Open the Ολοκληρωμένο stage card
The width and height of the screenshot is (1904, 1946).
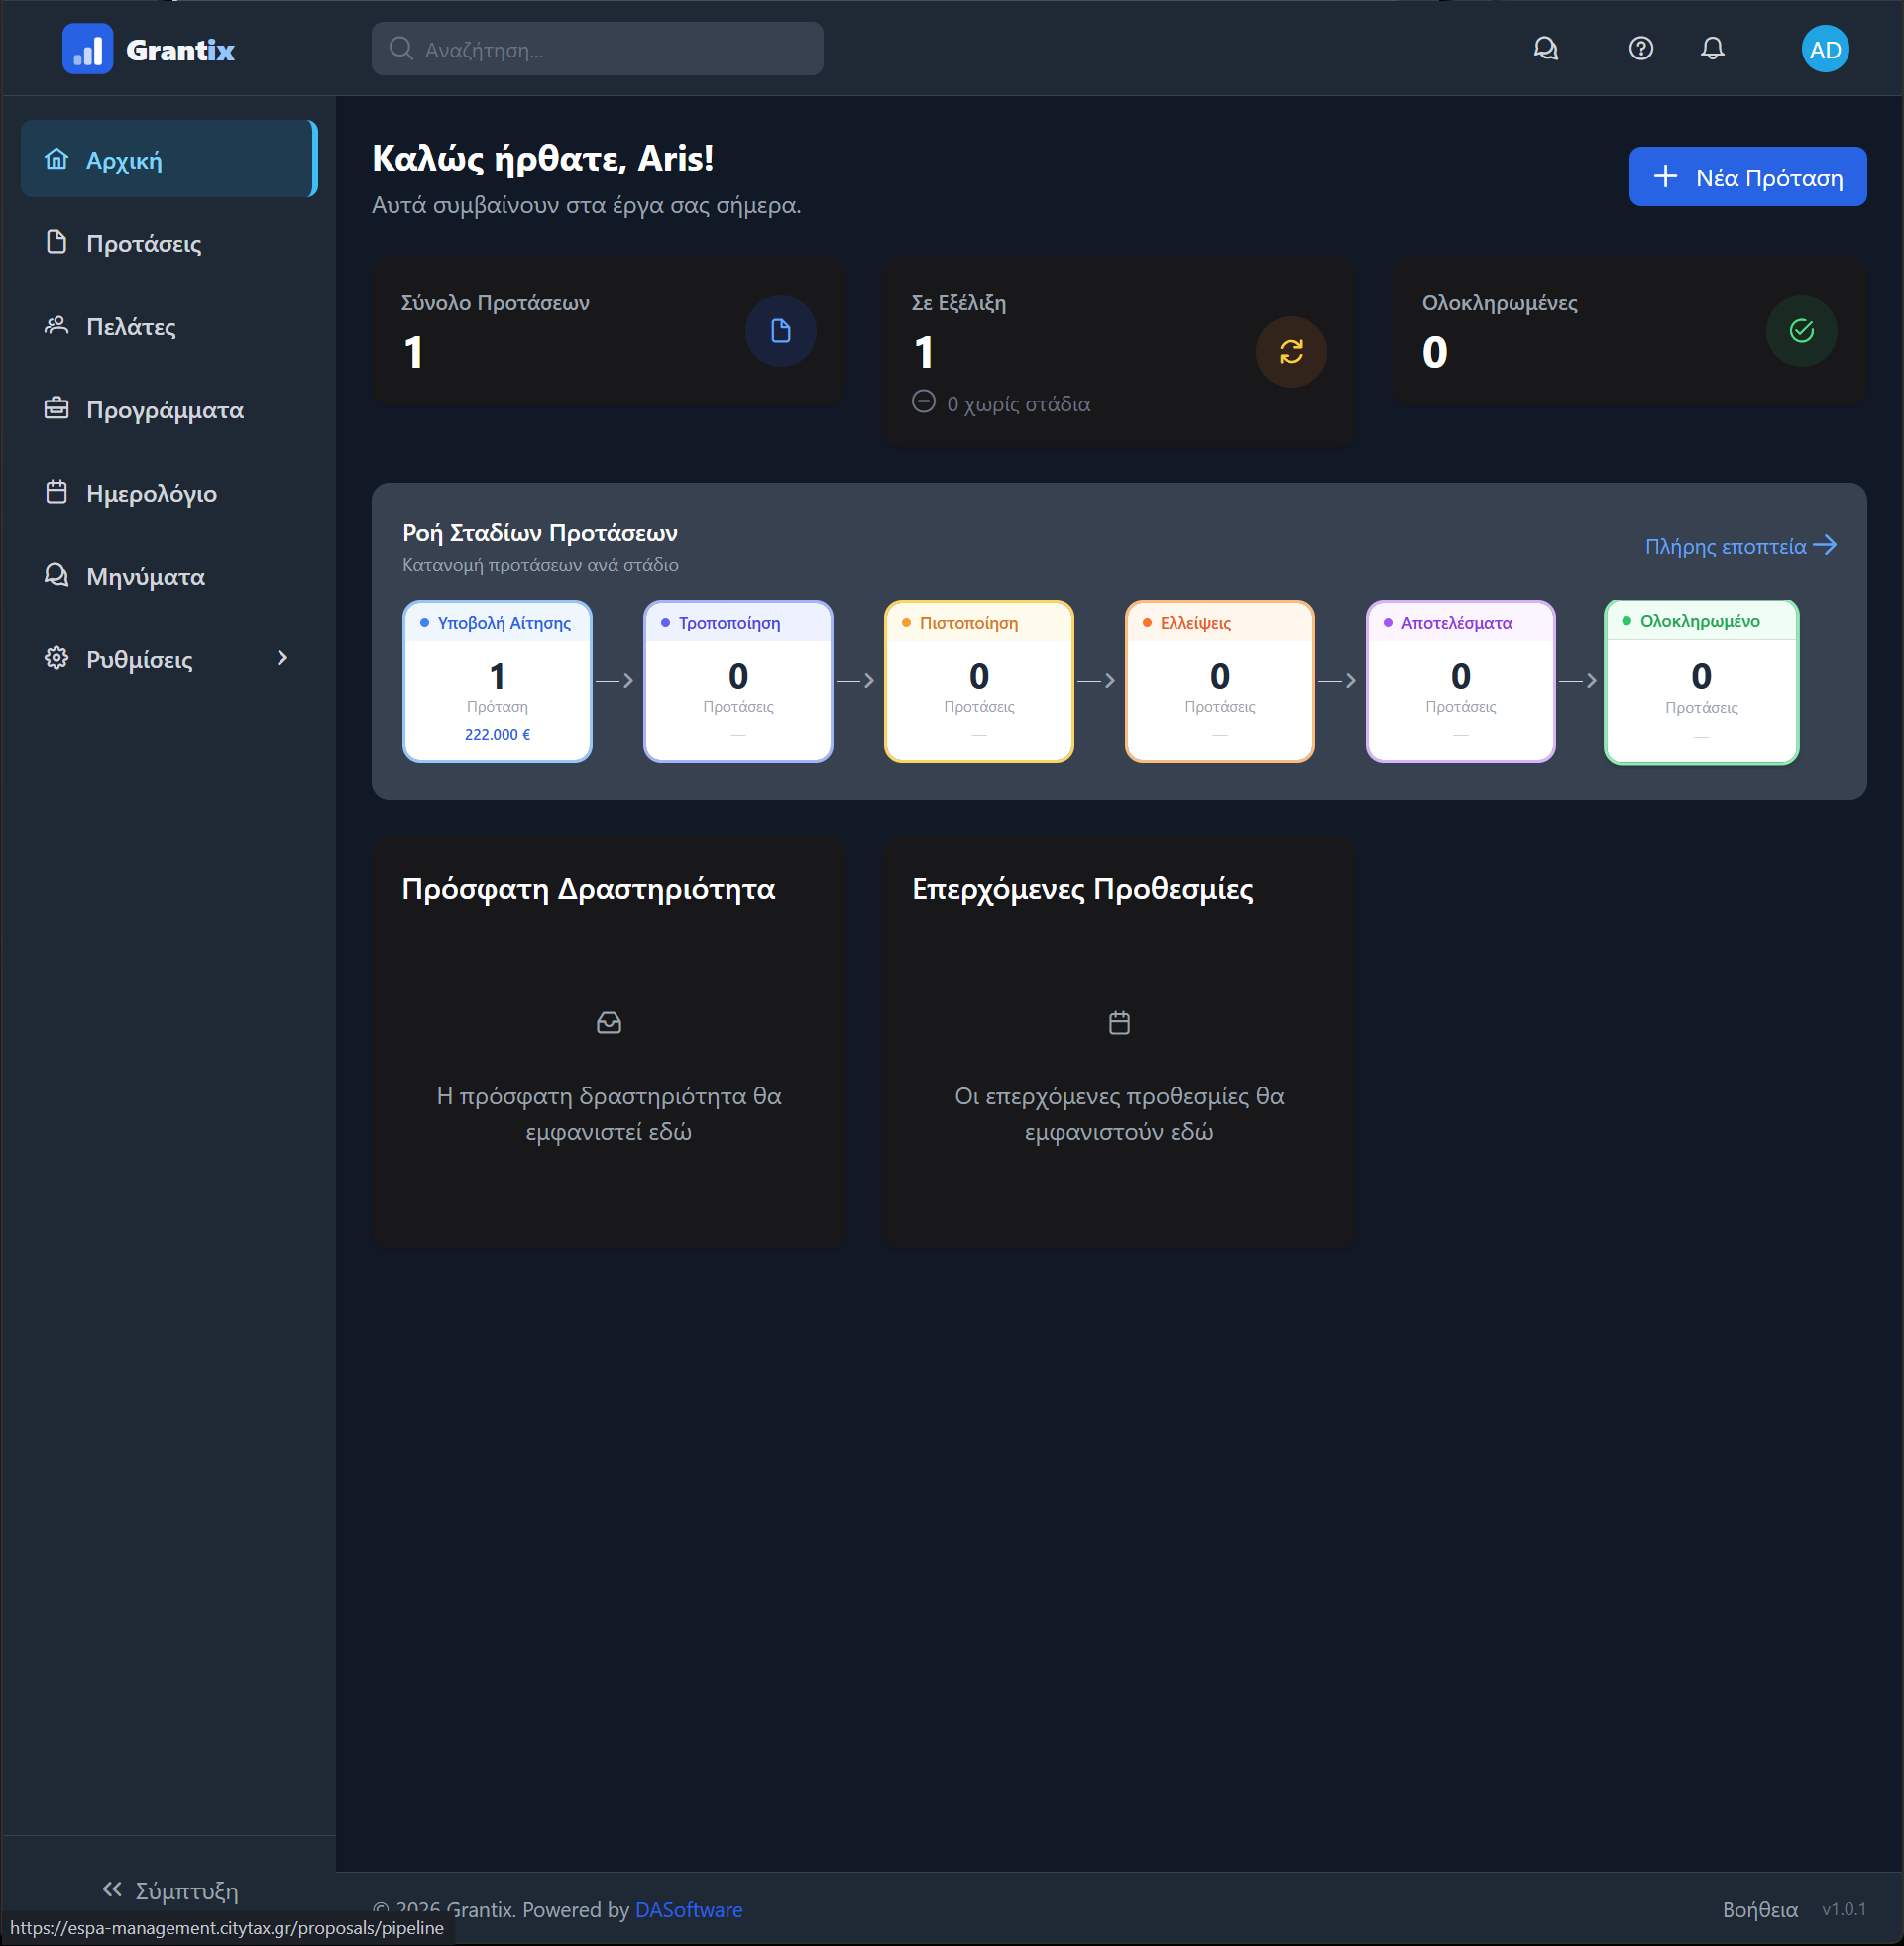(1701, 682)
